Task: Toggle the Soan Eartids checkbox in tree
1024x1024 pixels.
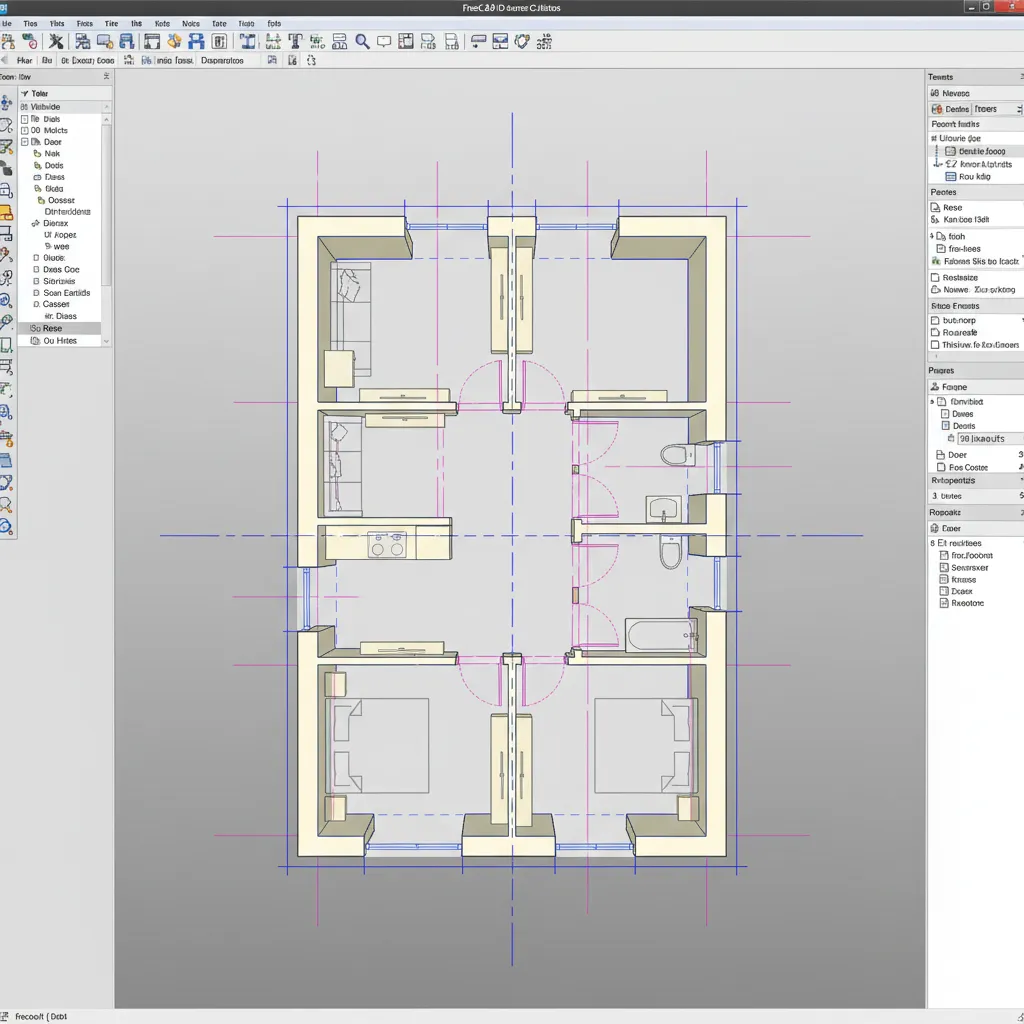Action: click(37, 293)
